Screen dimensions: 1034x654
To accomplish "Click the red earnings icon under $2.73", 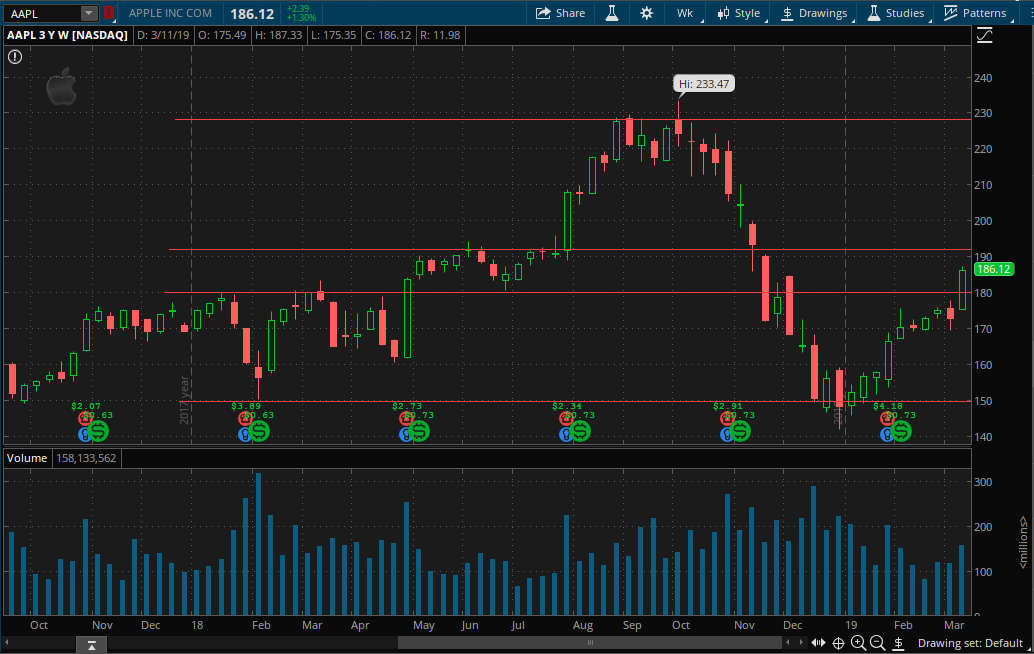I will pos(406,418).
